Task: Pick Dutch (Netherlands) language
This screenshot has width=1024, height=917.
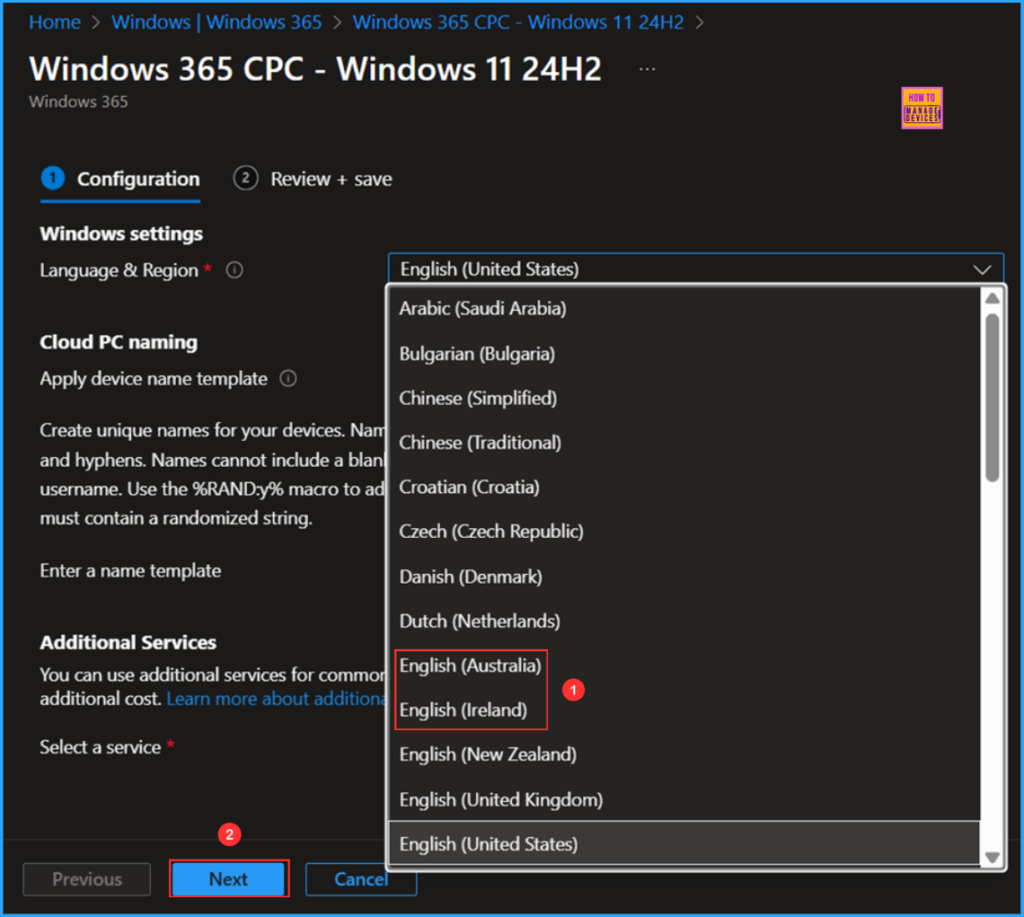Action: (x=684, y=620)
